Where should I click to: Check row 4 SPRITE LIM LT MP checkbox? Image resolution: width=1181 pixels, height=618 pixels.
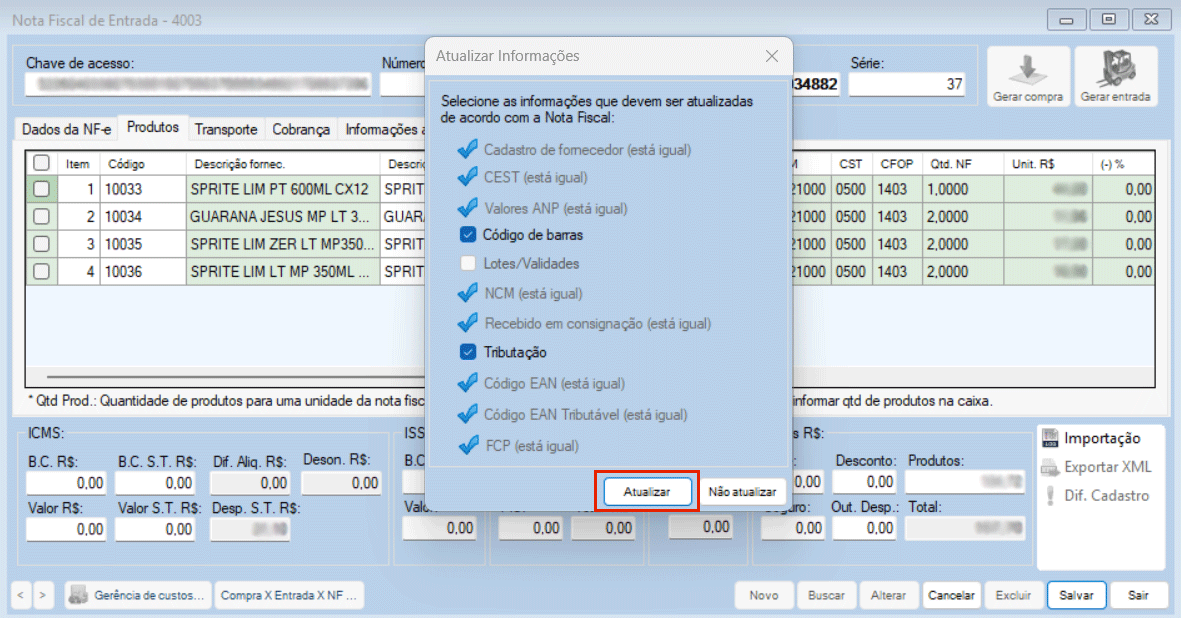pyautogui.click(x=41, y=272)
